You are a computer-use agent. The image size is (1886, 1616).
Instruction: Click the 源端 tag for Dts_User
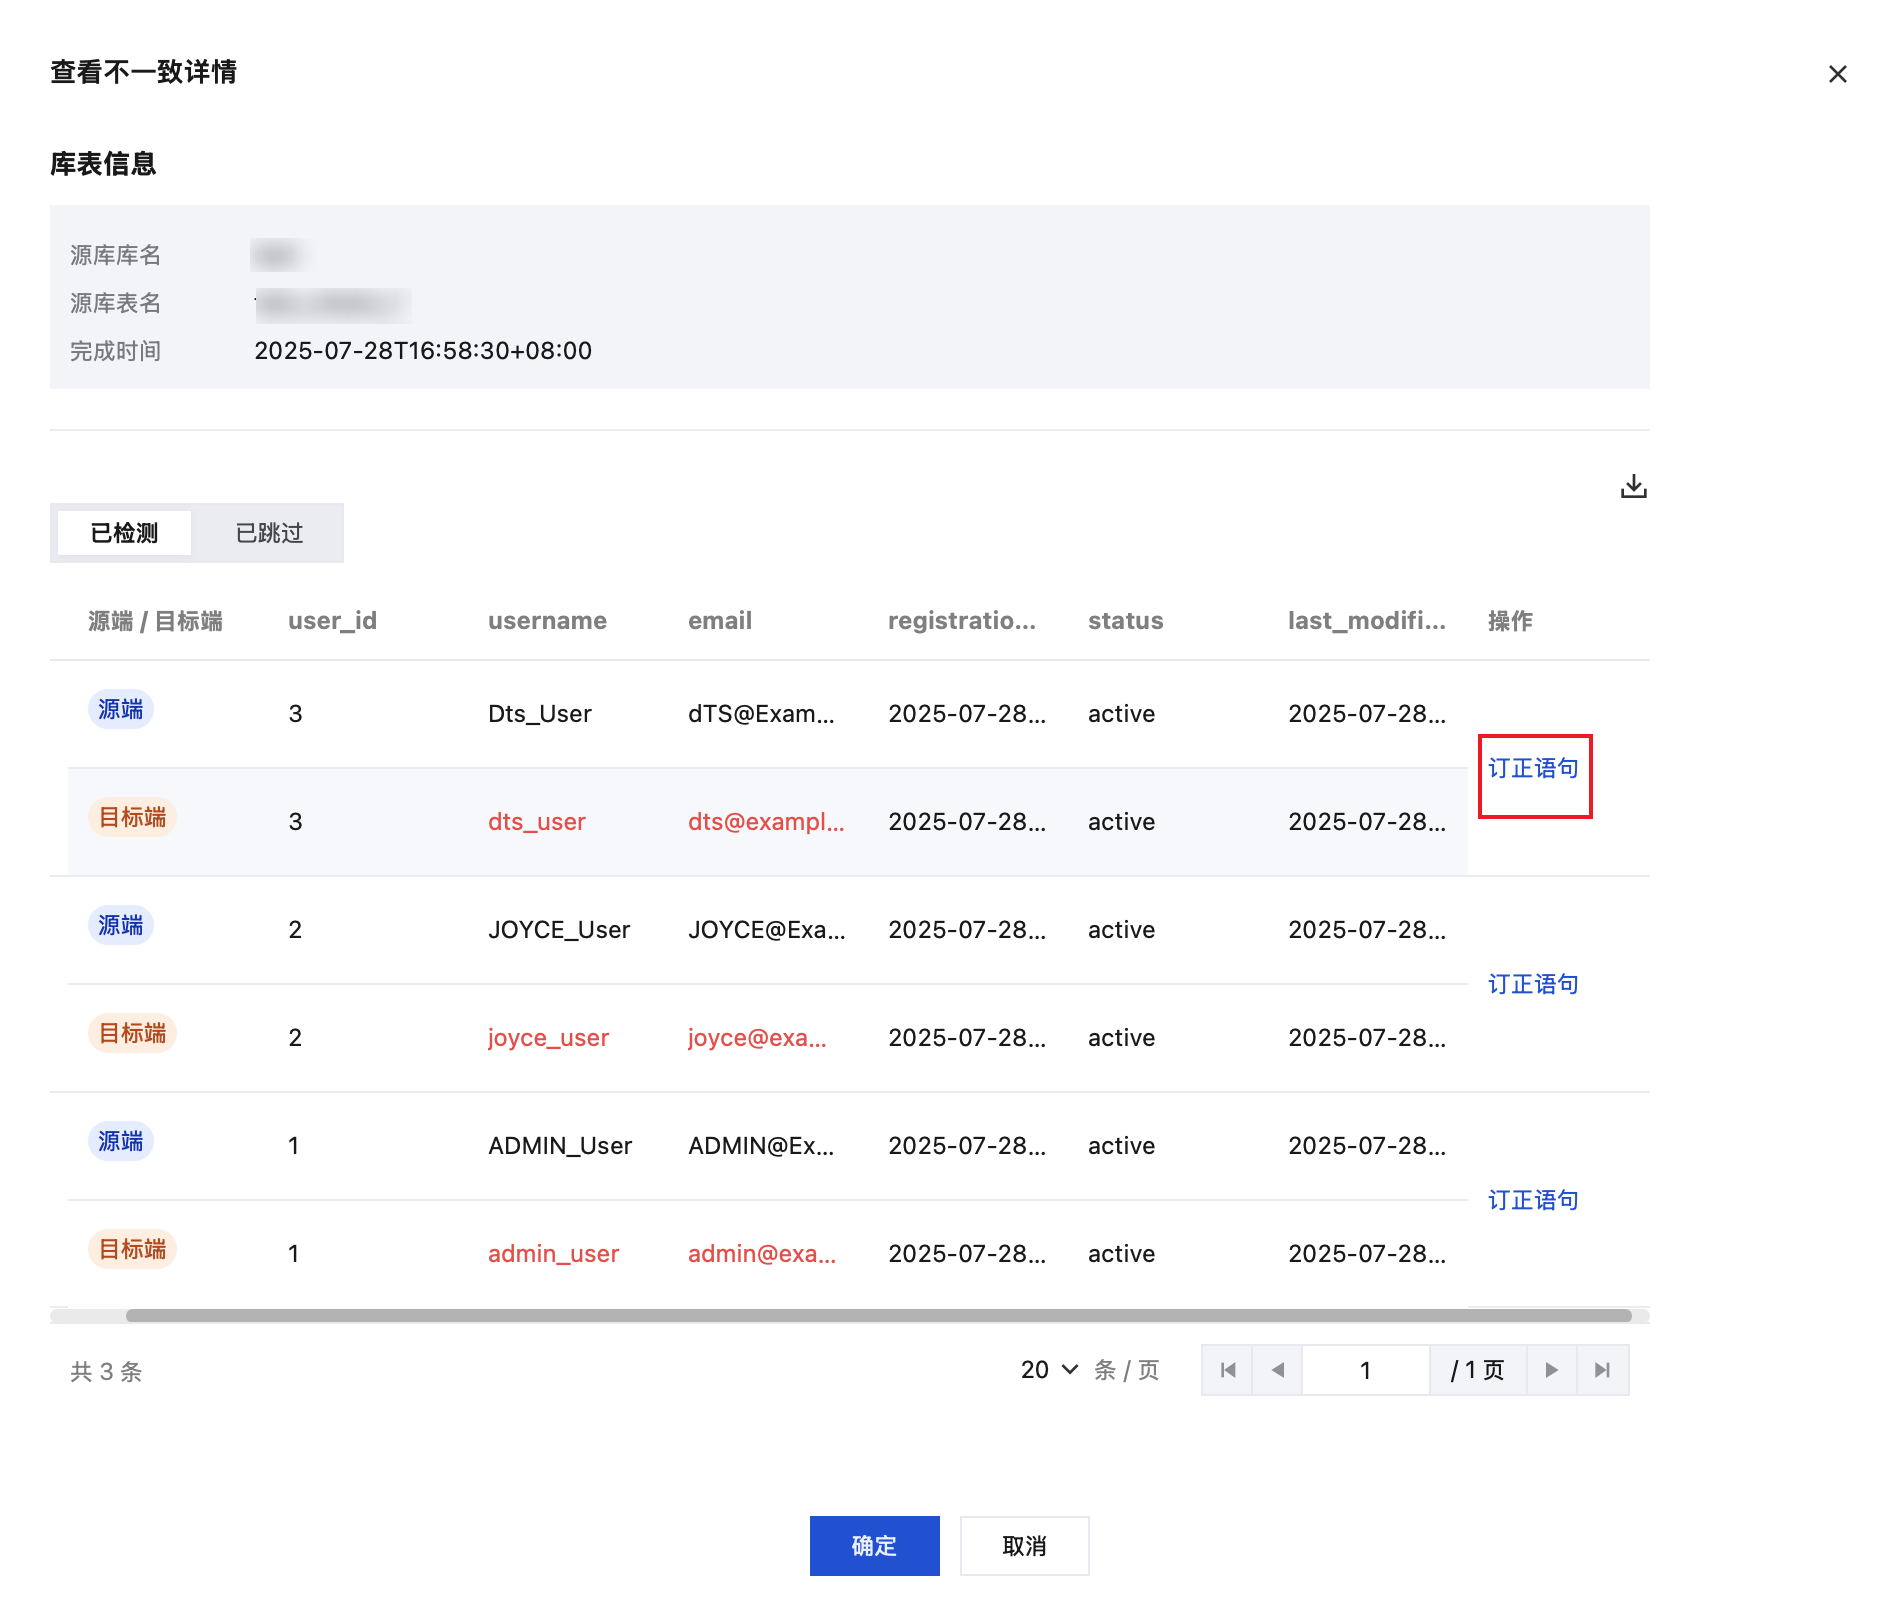coord(121,709)
